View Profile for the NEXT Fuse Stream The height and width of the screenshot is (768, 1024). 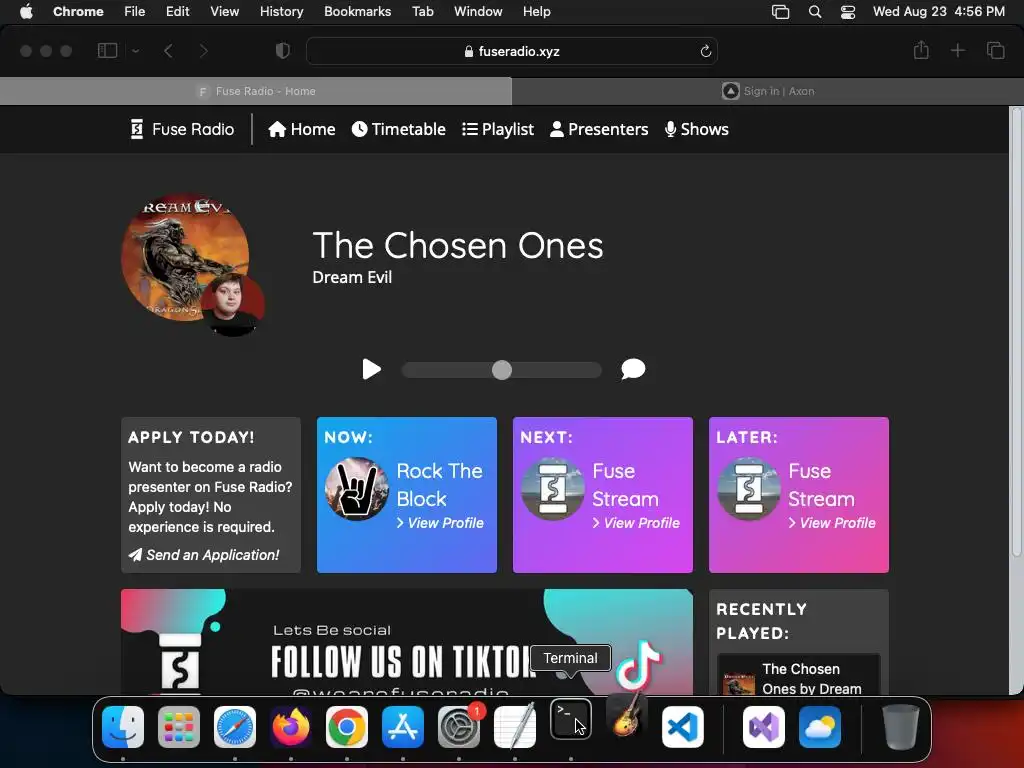[636, 523]
